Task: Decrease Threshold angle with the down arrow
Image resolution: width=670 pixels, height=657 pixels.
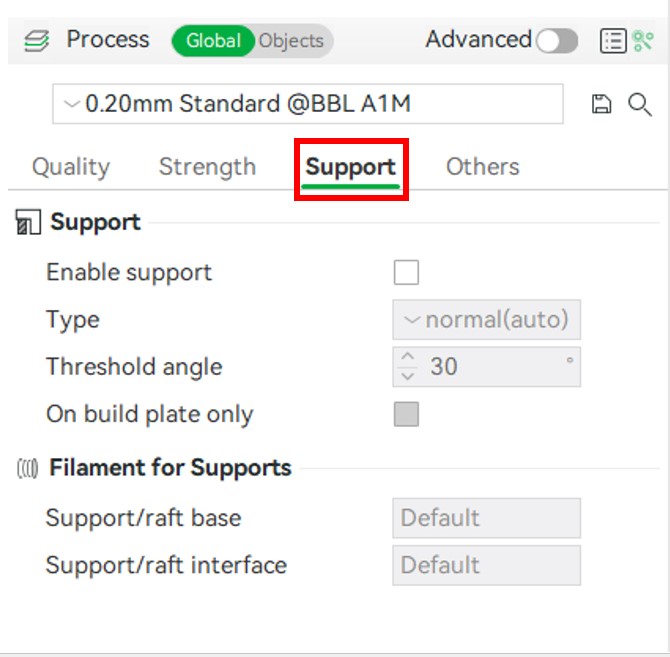Action: coord(407,376)
